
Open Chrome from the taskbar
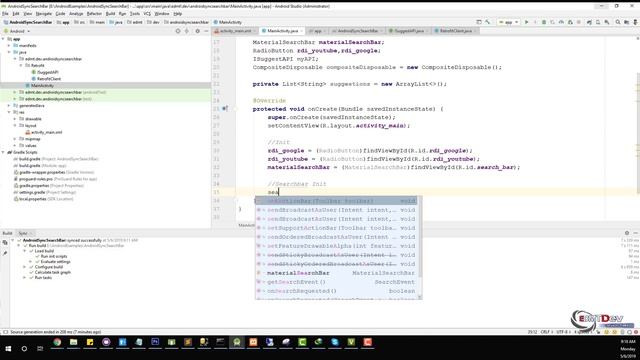[57, 342]
